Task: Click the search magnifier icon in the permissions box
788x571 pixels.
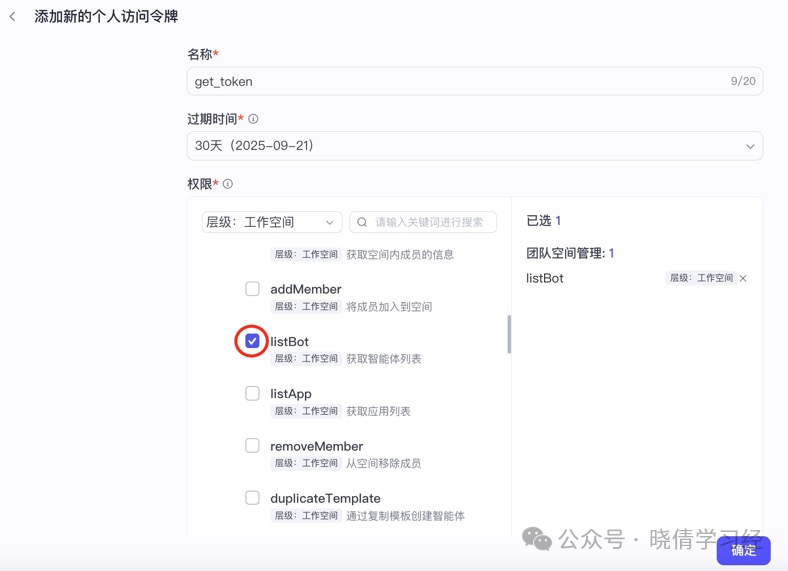Action: click(362, 222)
